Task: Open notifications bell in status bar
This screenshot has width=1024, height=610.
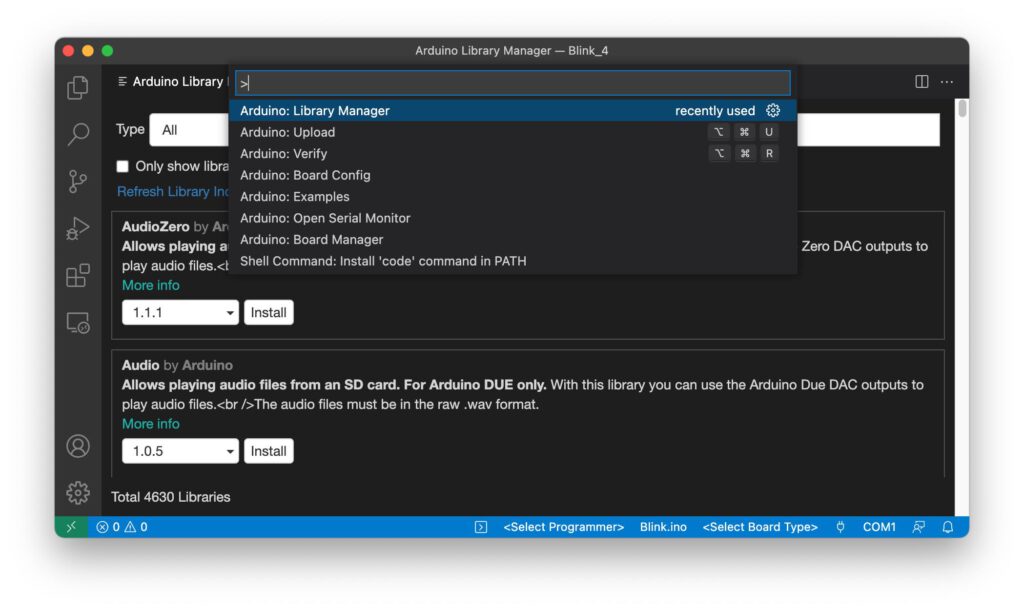Action: tap(948, 526)
